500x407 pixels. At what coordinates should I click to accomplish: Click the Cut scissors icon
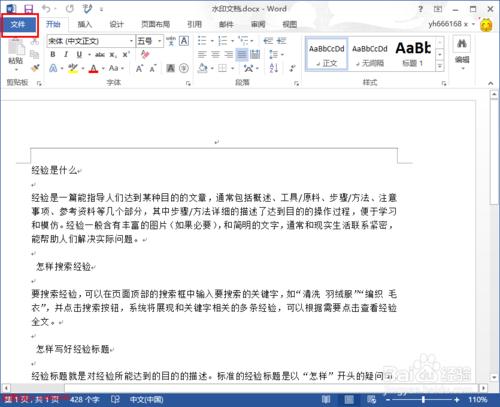tap(35, 42)
